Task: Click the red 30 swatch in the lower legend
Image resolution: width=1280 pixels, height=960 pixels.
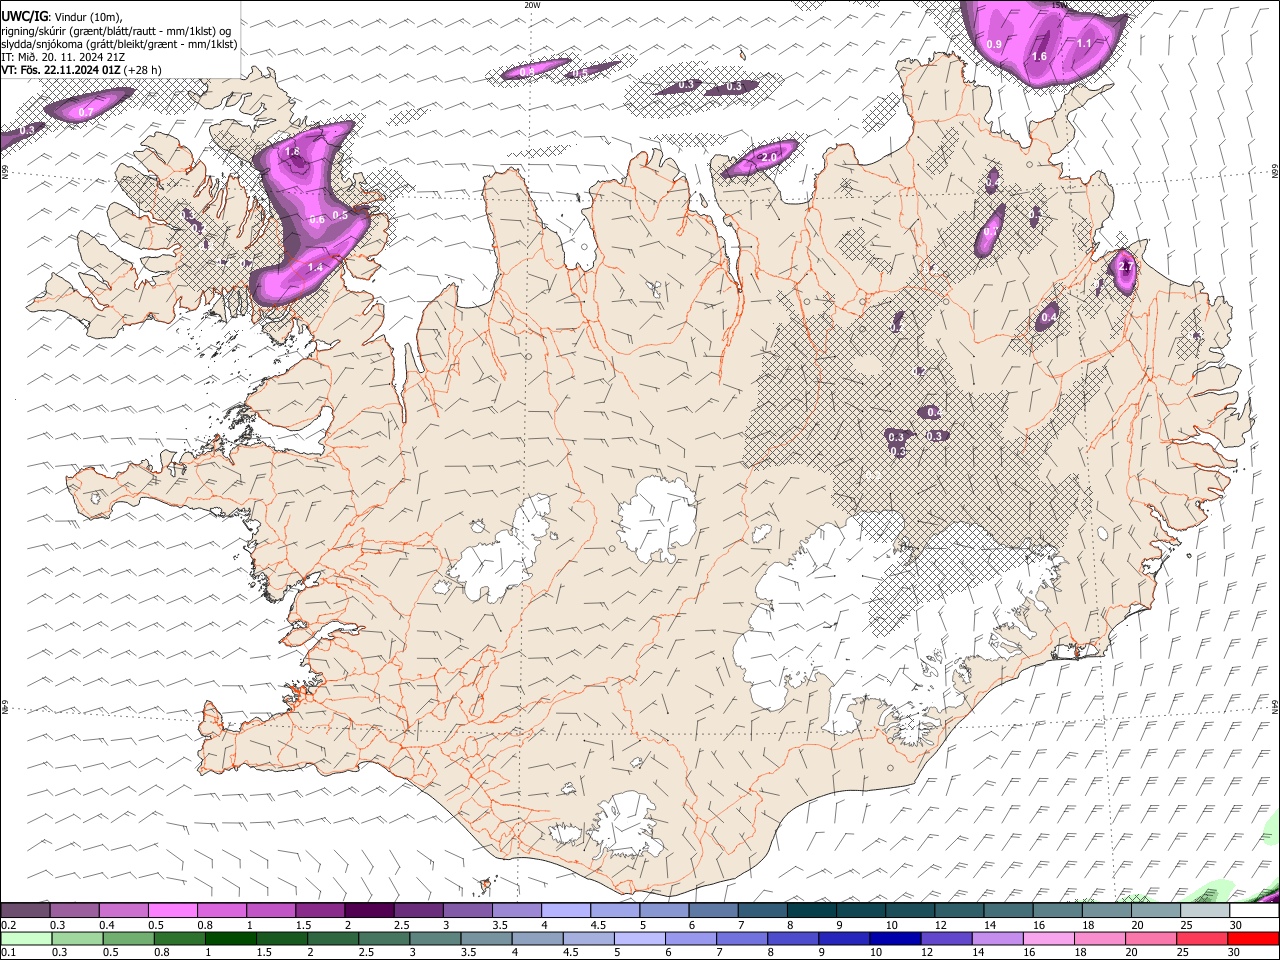Action: (x=1254, y=938)
